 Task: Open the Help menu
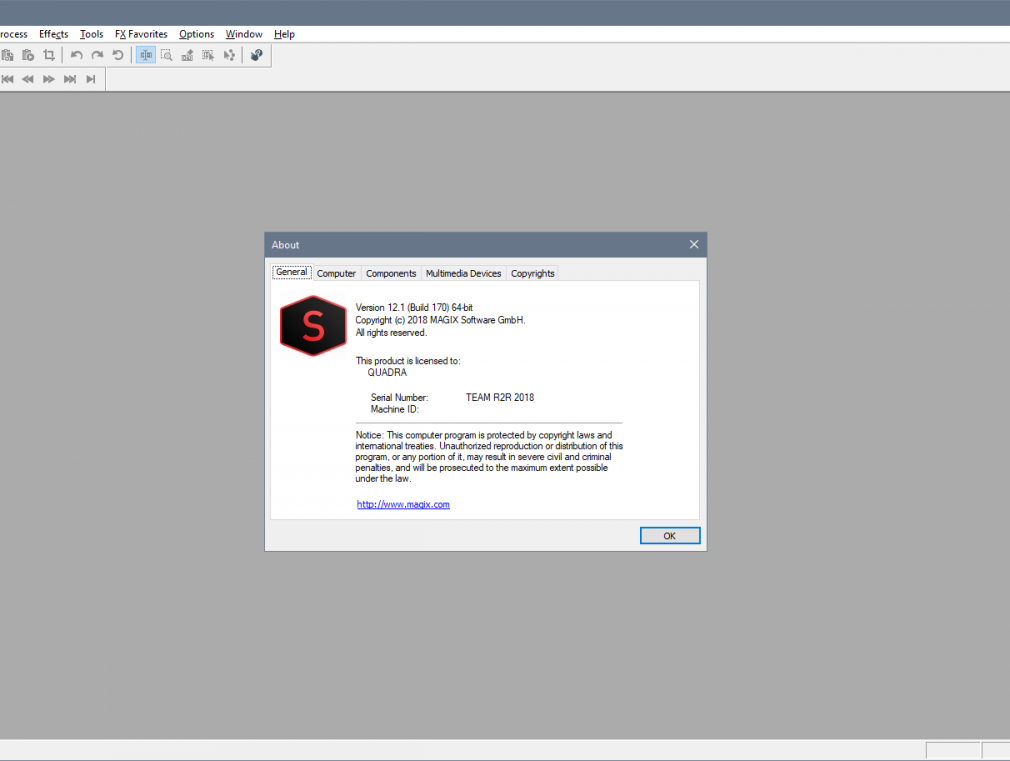pyautogui.click(x=284, y=34)
